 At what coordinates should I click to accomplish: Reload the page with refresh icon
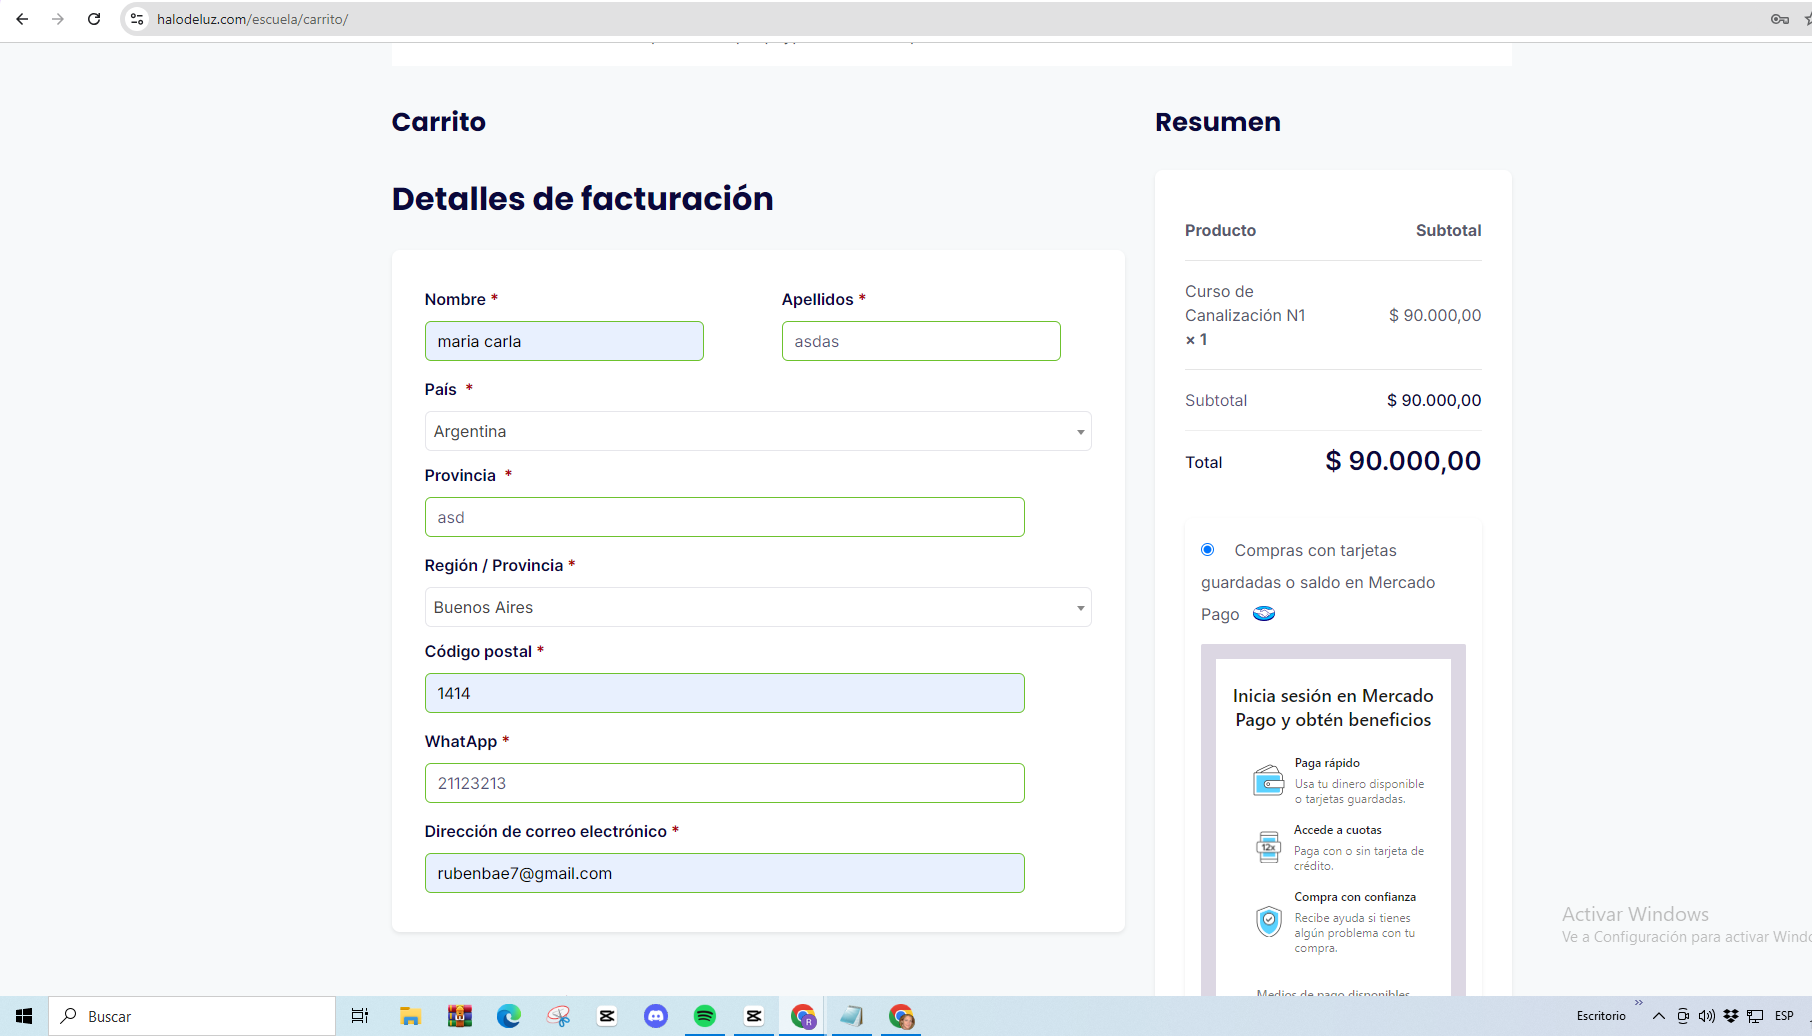pos(94,19)
